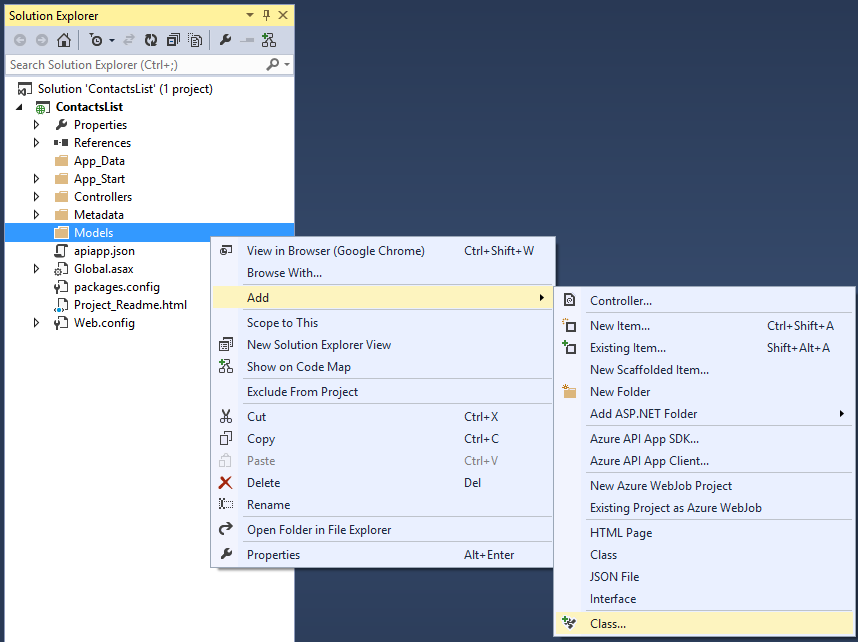Select the ContactsList project
Screen dimensions: 858x642
click(89, 107)
